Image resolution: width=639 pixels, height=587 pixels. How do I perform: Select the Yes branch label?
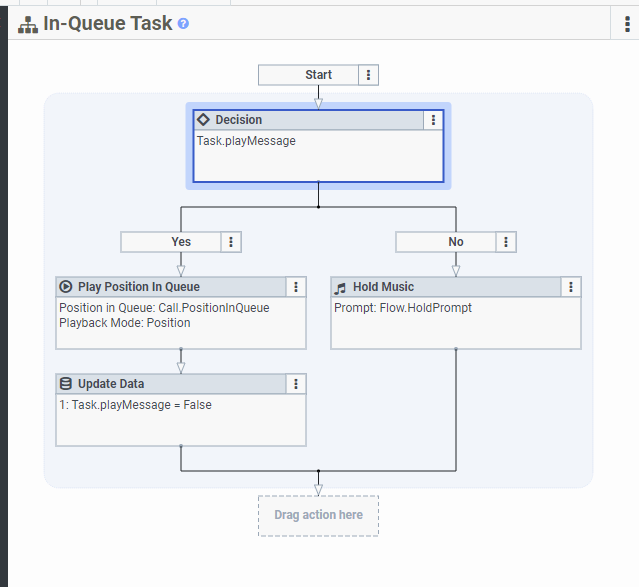[181, 242]
